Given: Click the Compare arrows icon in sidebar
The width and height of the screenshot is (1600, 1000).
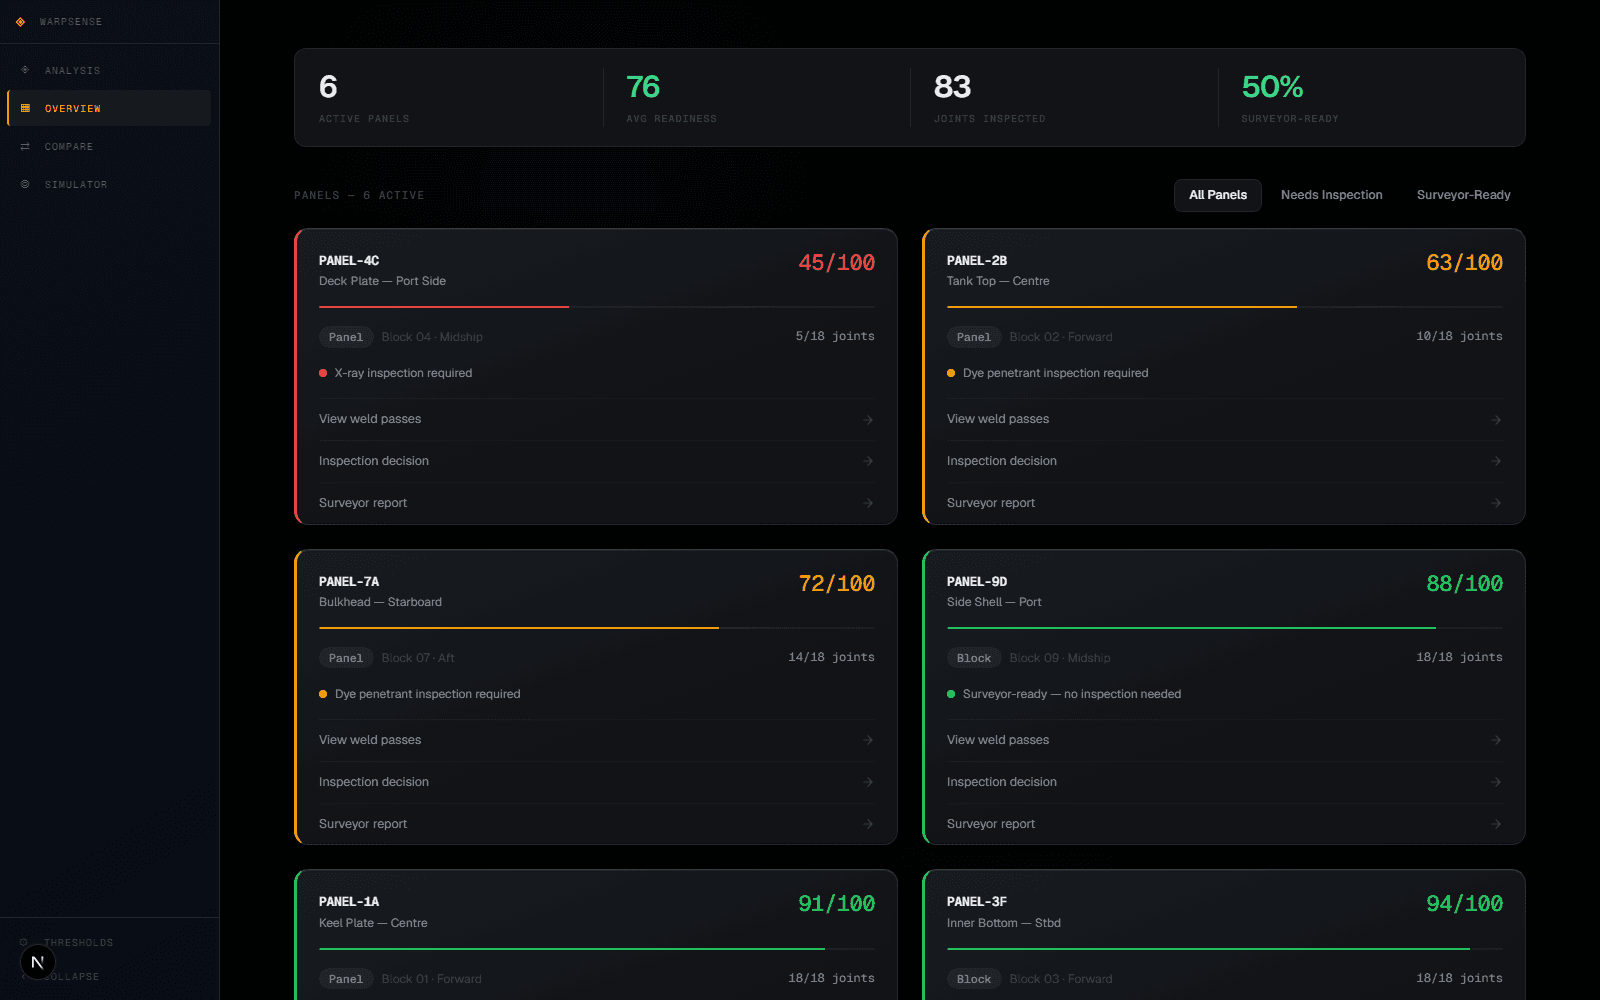Looking at the screenshot, I should tap(25, 146).
